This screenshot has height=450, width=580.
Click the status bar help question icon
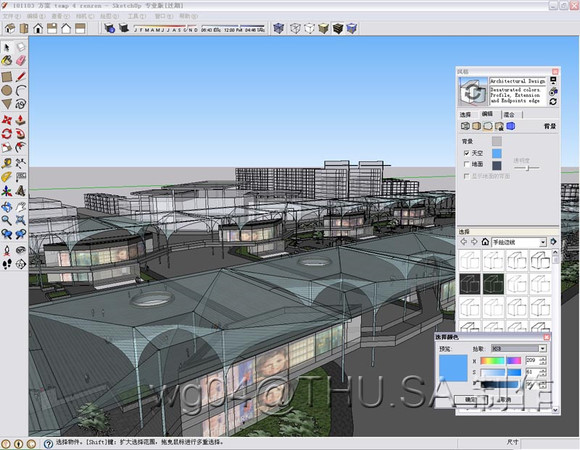[x=48, y=443]
